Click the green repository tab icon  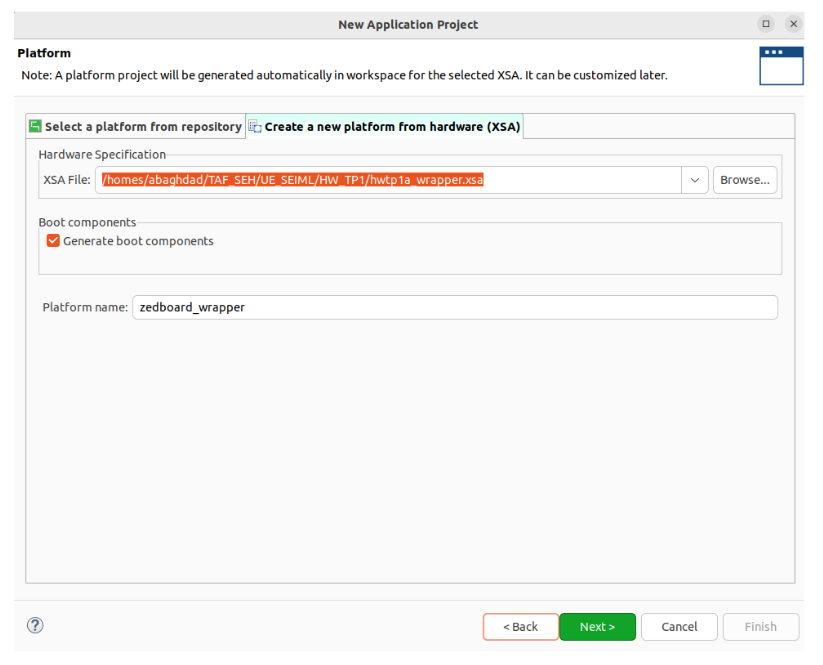pyautogui.click(x=35, y=126)
